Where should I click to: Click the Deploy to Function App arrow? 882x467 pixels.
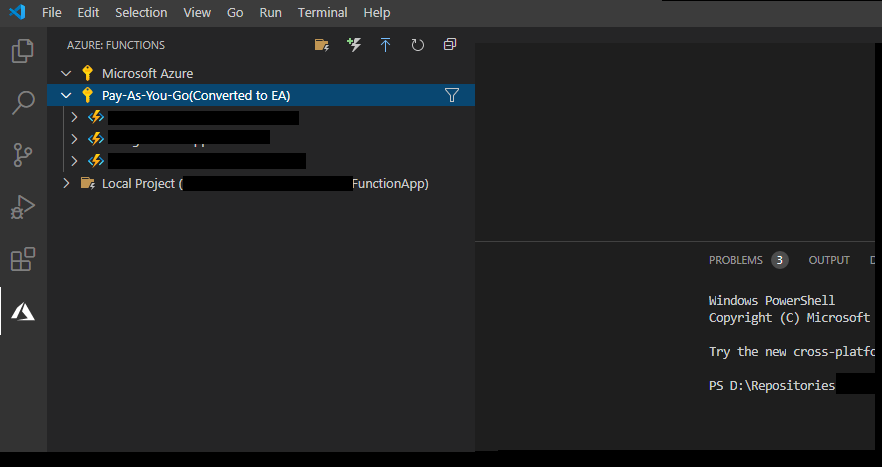pyautogui.click(x=385, y=45)
